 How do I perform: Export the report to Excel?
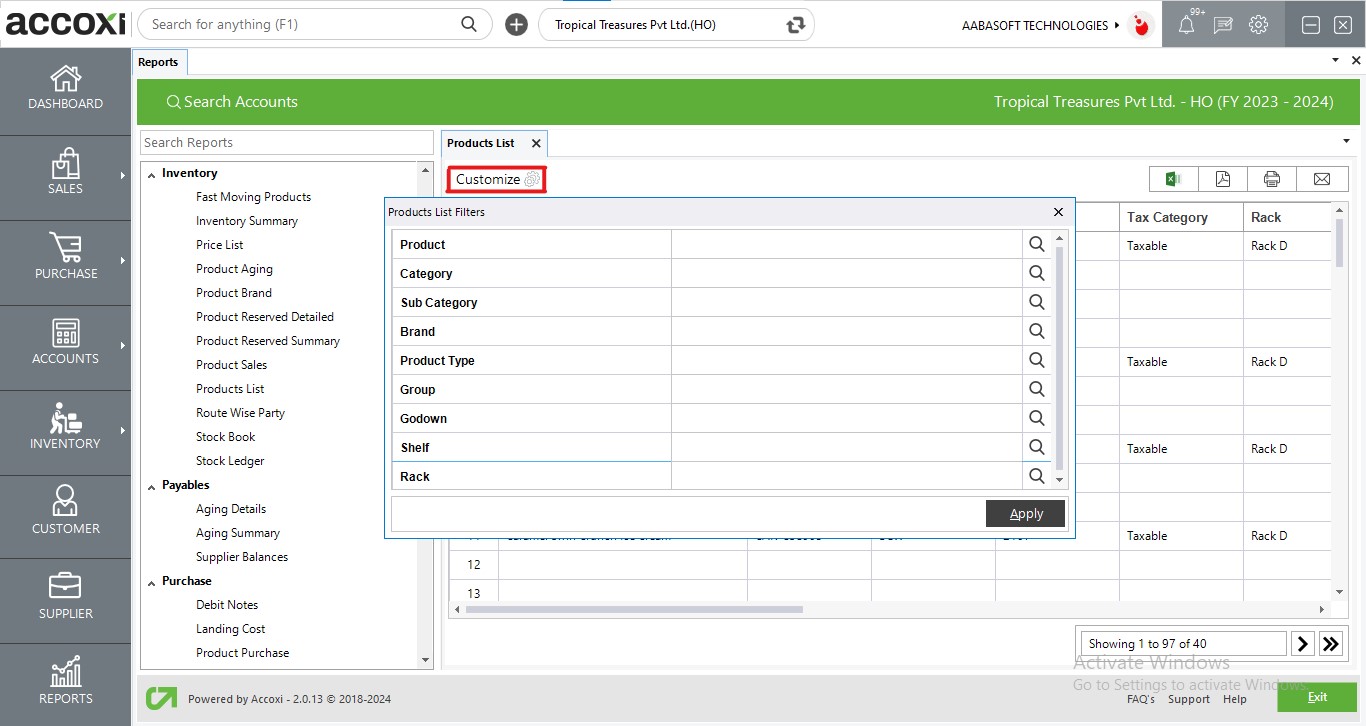[1173, 179]
